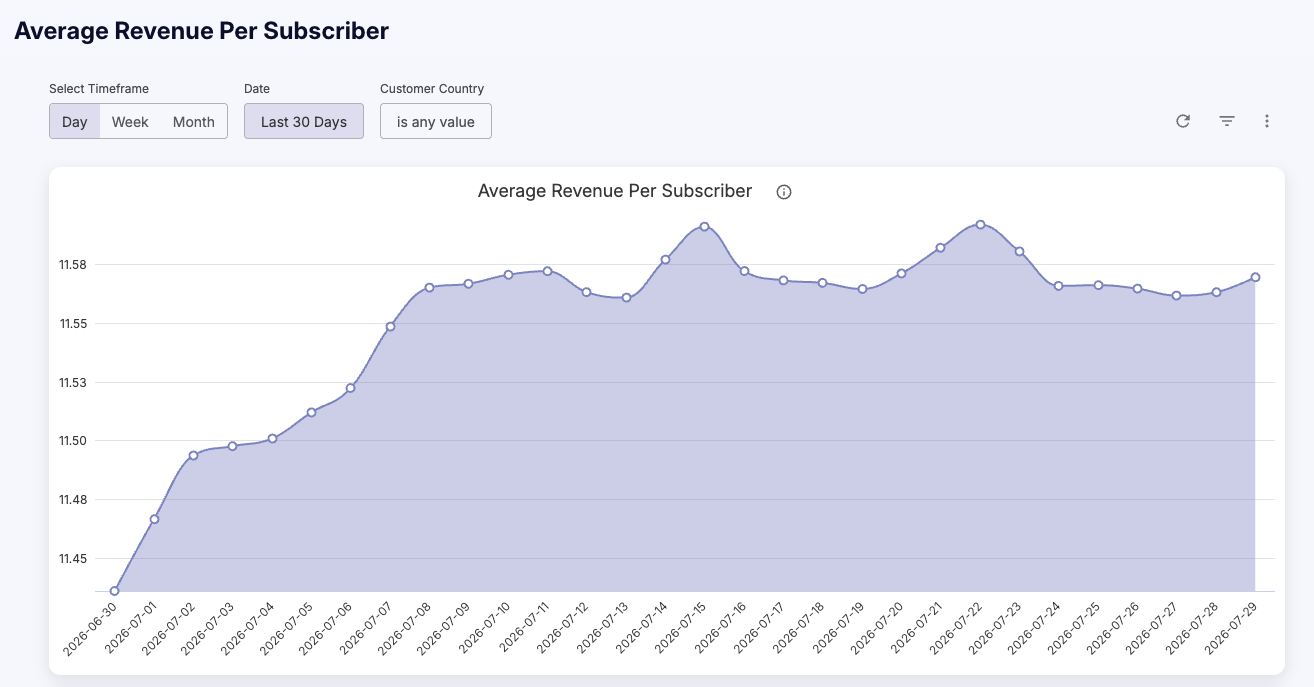Screen dimensions: 1314x687
Task: Open Customer Country 'is any value' filter
Action: pyautogui.click(x=436, y=122)
